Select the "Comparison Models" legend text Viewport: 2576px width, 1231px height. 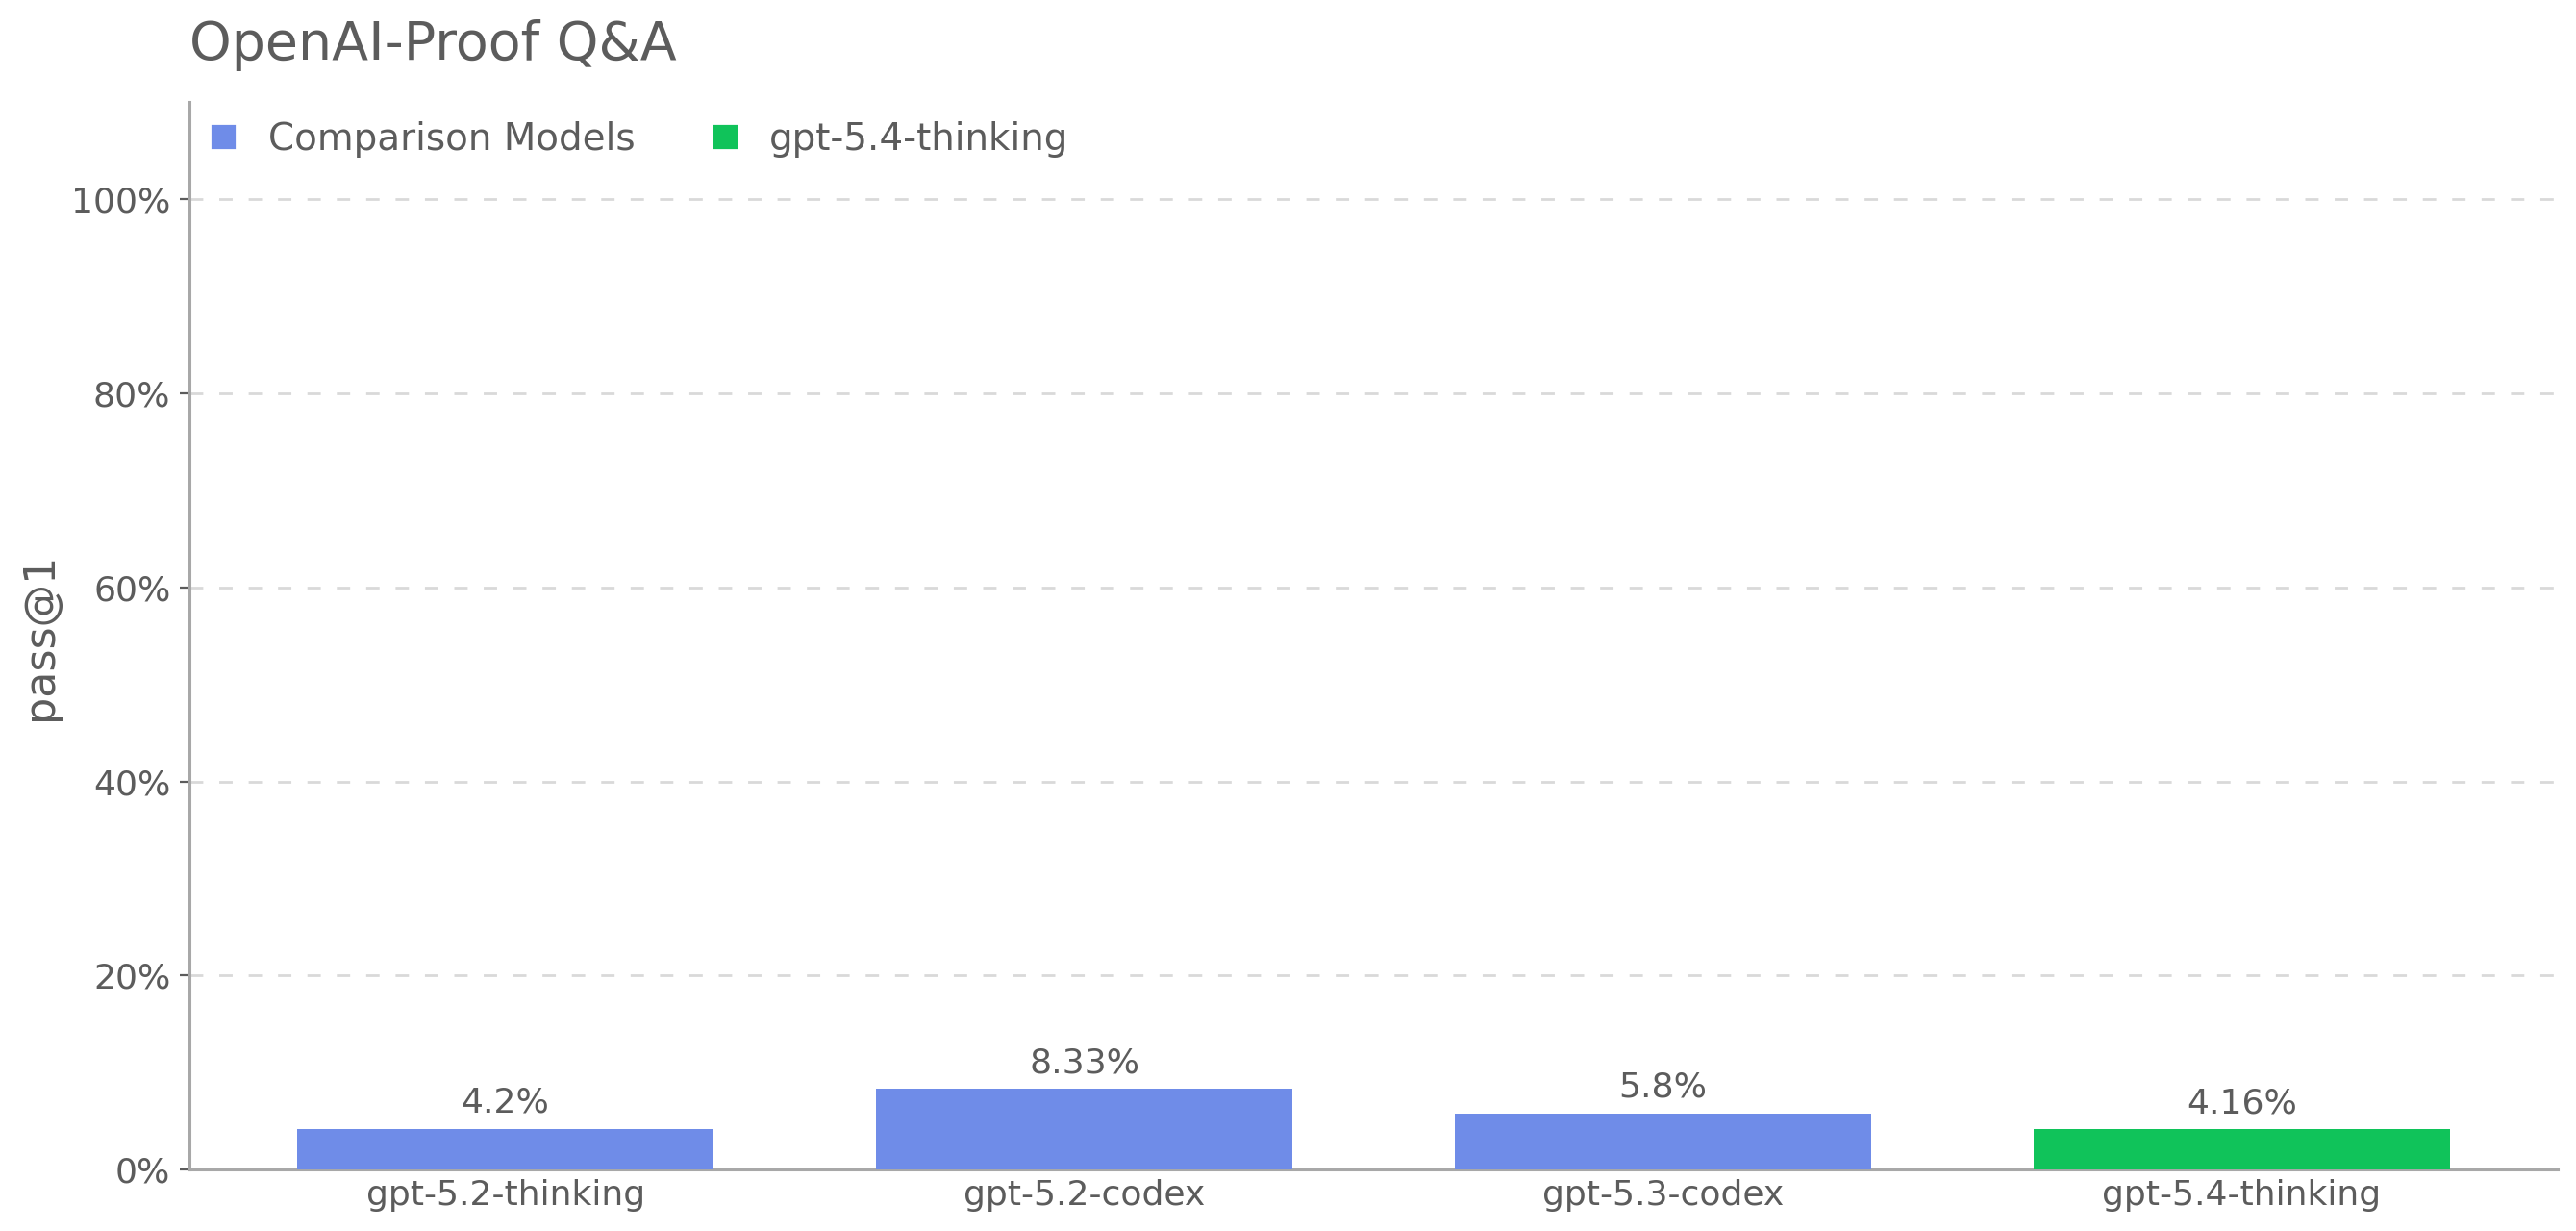[x=451, y=137]
